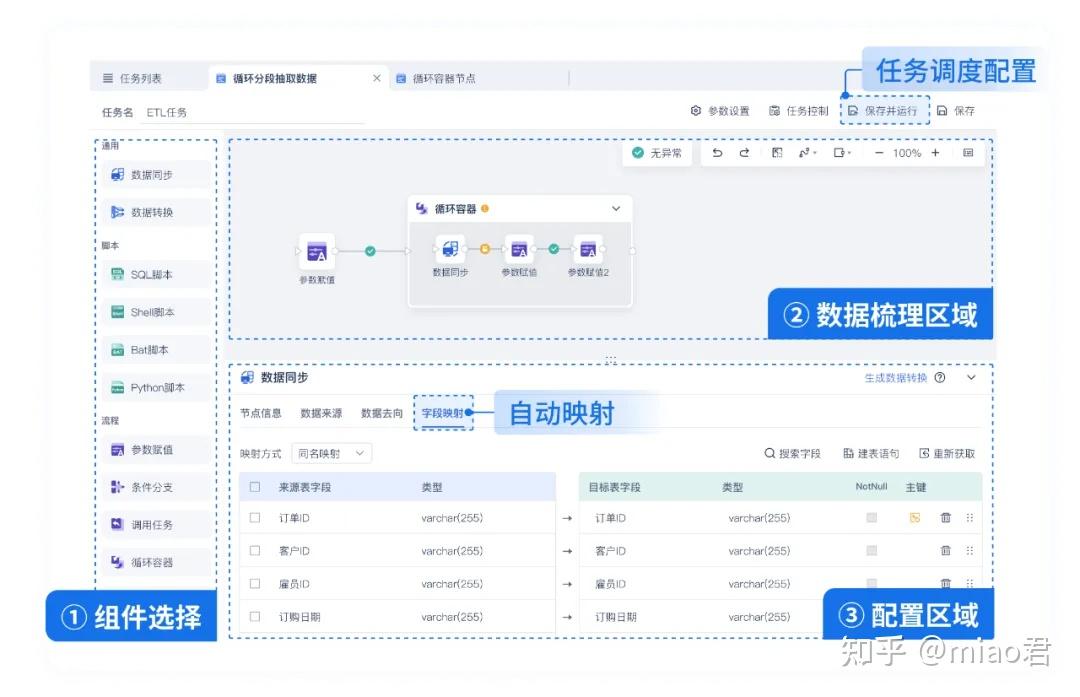Collapse the 数据同步 config panel chevron
Image resolution: width=1080 pixels, height=697 pixels.
click(971, 377)
